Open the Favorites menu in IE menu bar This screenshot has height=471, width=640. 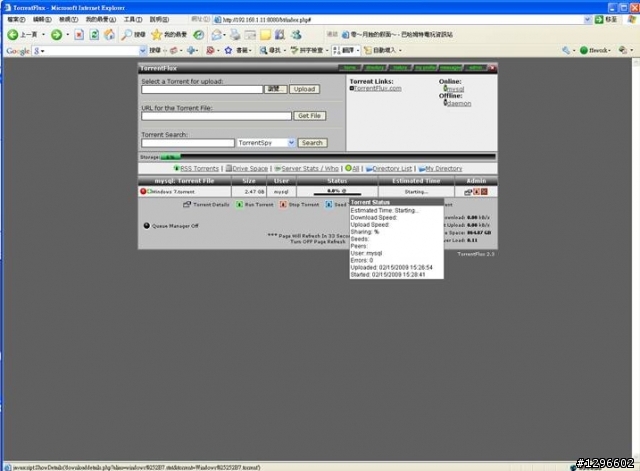pos(100,19)
